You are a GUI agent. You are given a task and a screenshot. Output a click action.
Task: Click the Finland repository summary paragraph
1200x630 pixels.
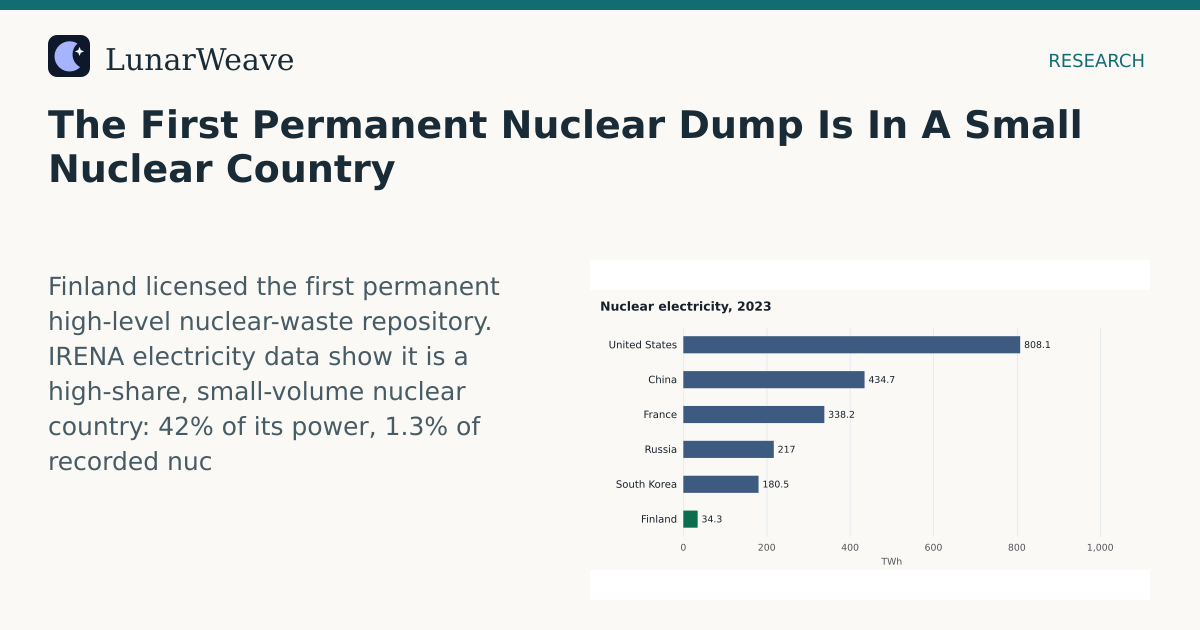click(x=274, y=374)
